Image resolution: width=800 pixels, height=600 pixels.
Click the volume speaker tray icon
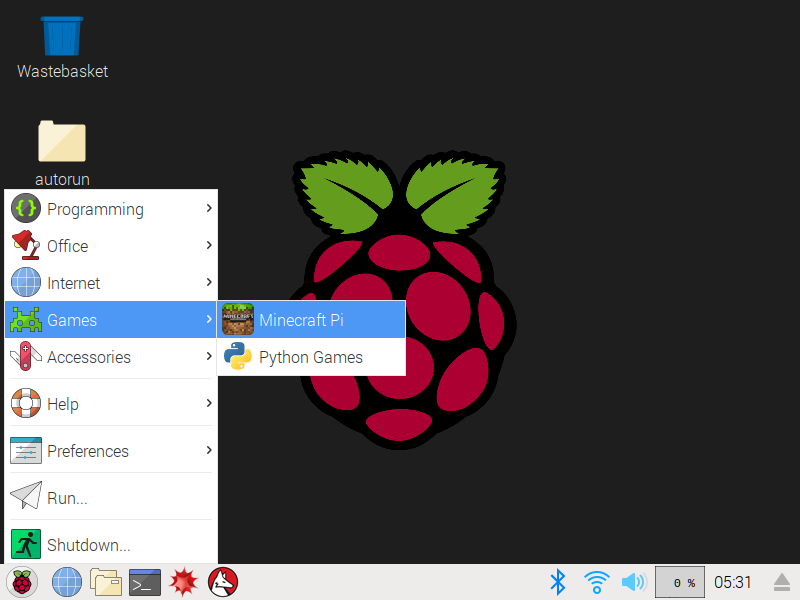coord(634,582)
